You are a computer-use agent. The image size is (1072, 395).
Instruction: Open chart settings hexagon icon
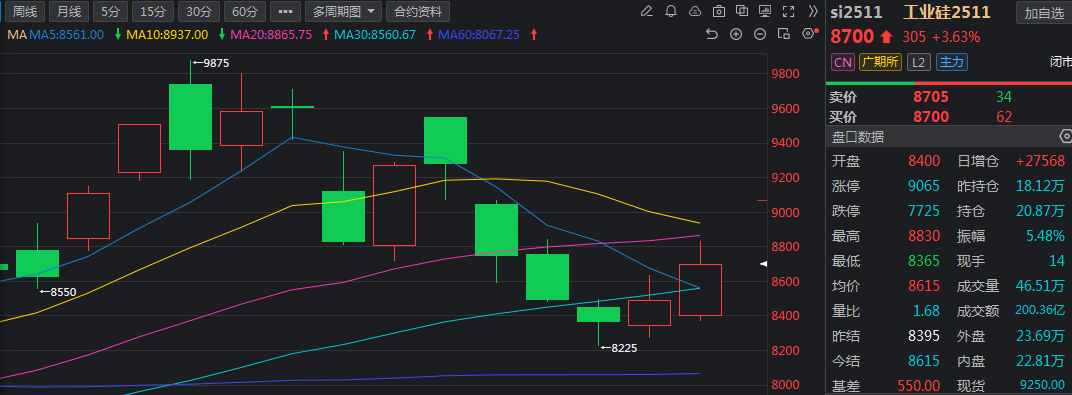pos(809,33)
